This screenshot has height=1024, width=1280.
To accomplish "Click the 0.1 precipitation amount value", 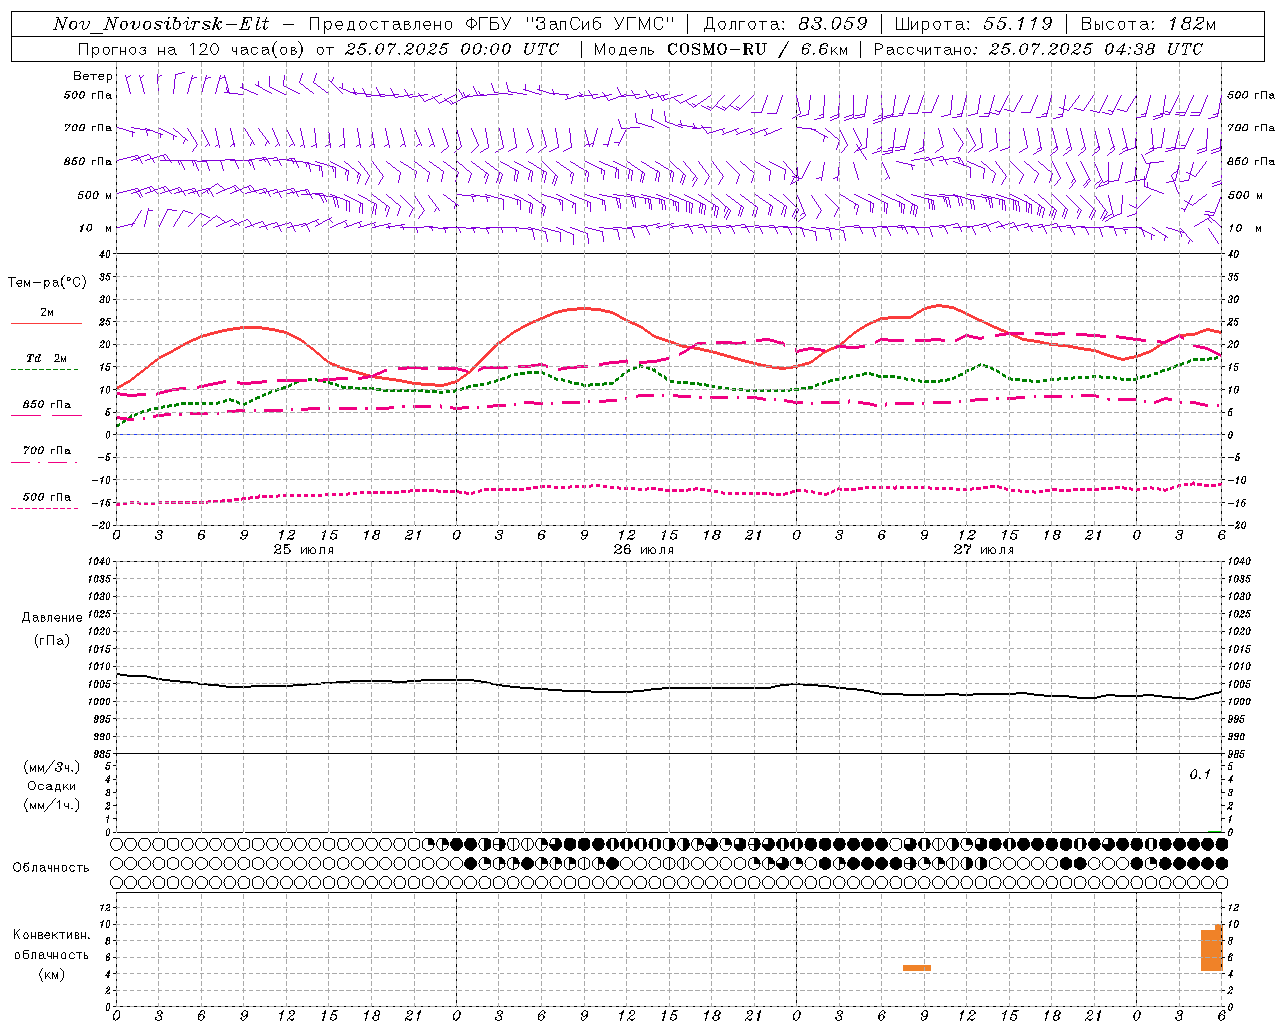I will point(1200,774).
